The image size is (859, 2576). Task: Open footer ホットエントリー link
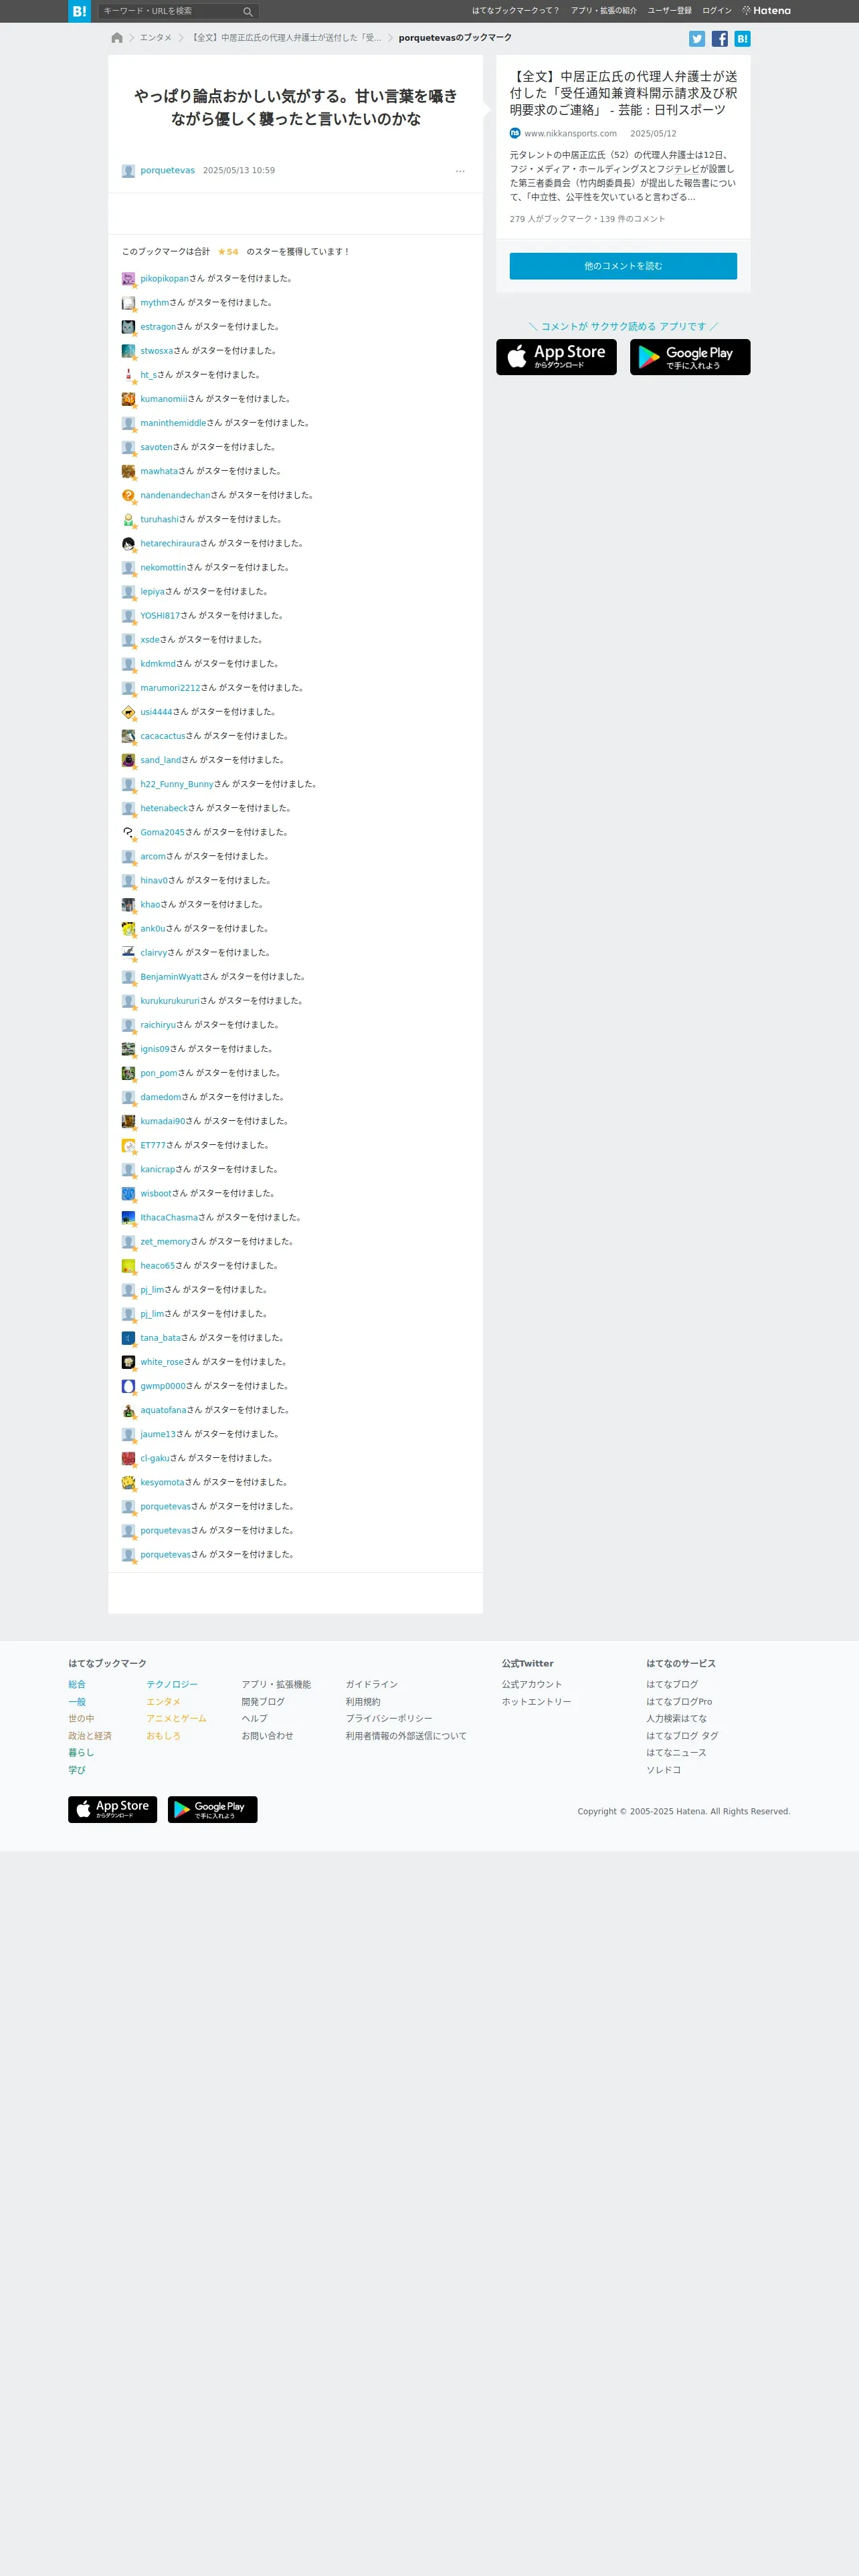click(536, 1702)
